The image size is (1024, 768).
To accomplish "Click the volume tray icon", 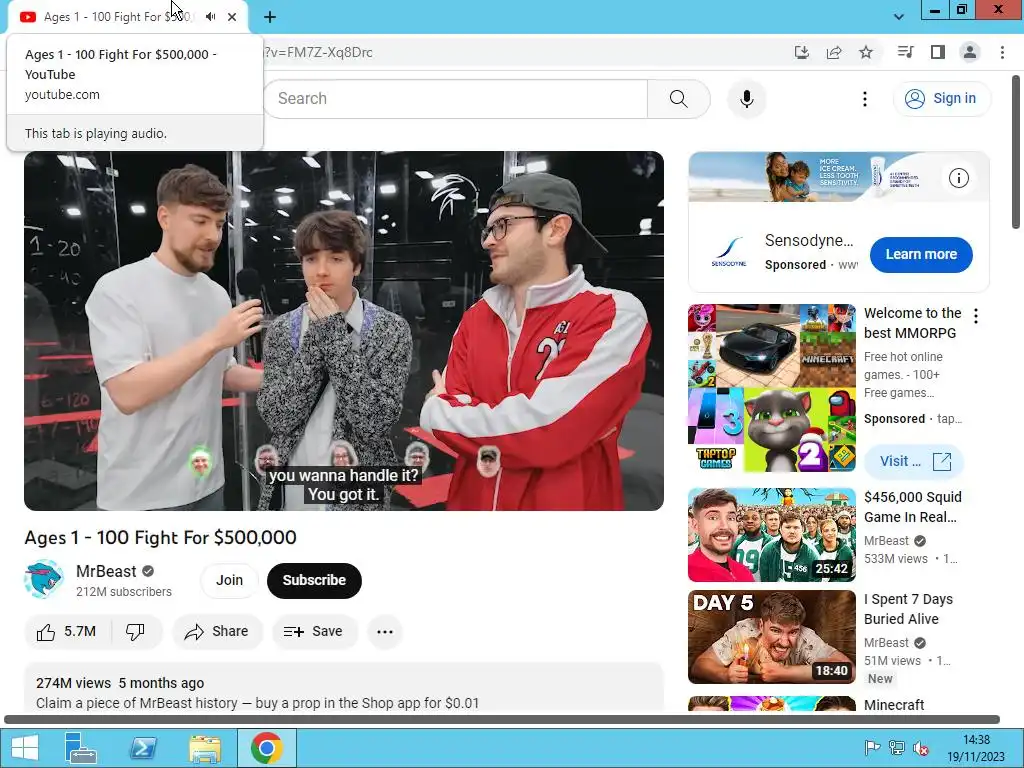I will click(x=921, y=748).
